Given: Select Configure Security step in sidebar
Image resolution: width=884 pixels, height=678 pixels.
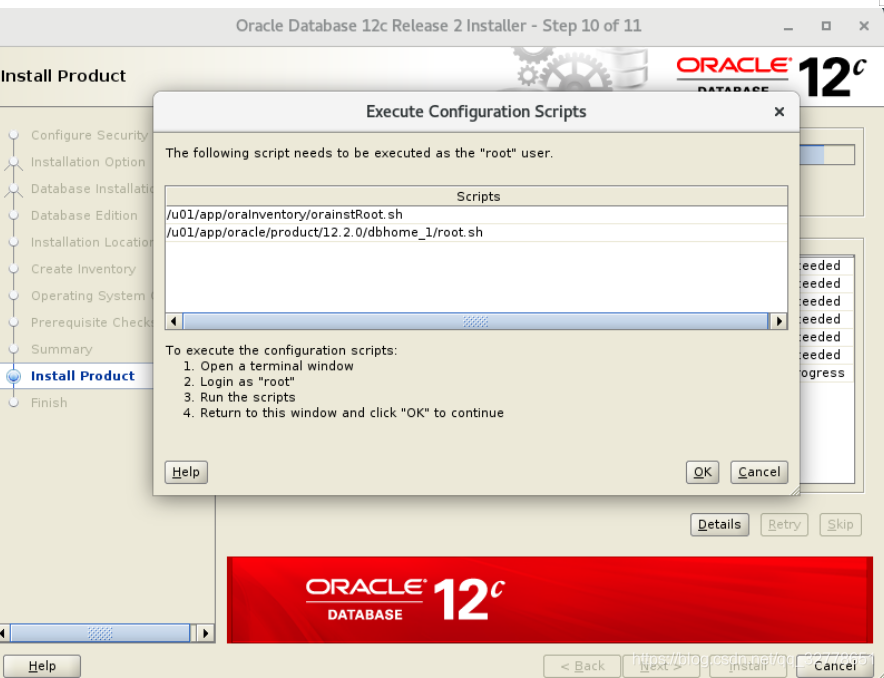Looking at the screenshot, I should 89,135.
